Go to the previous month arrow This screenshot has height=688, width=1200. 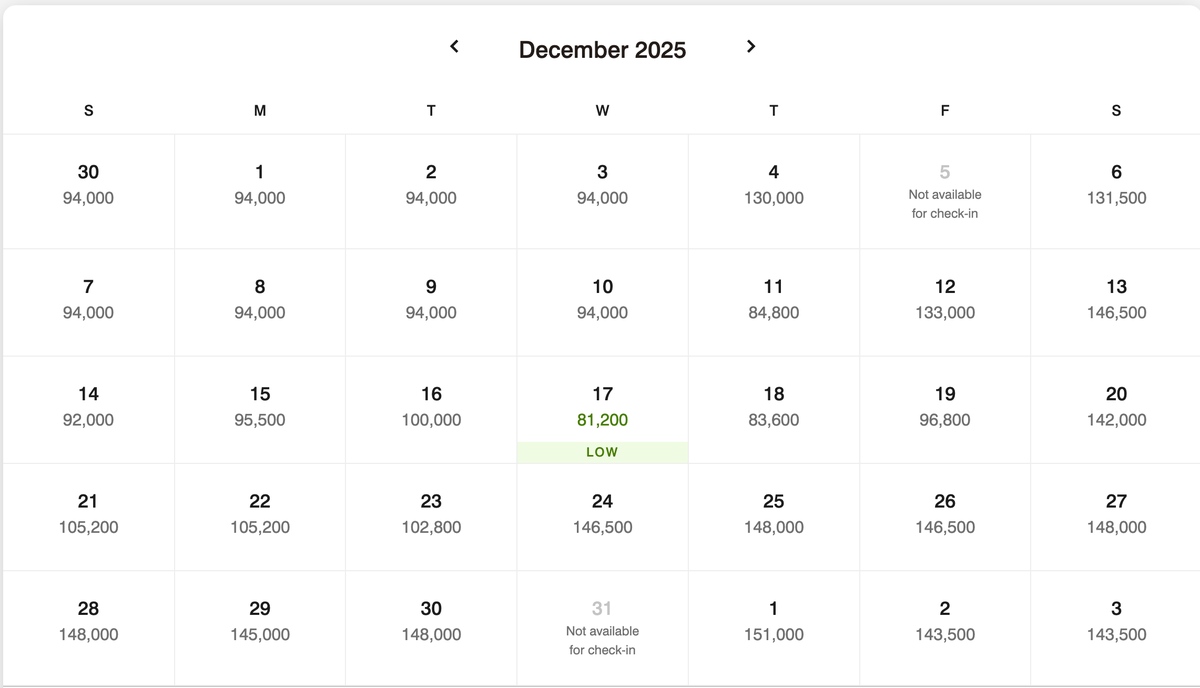[x=454, y=46]
